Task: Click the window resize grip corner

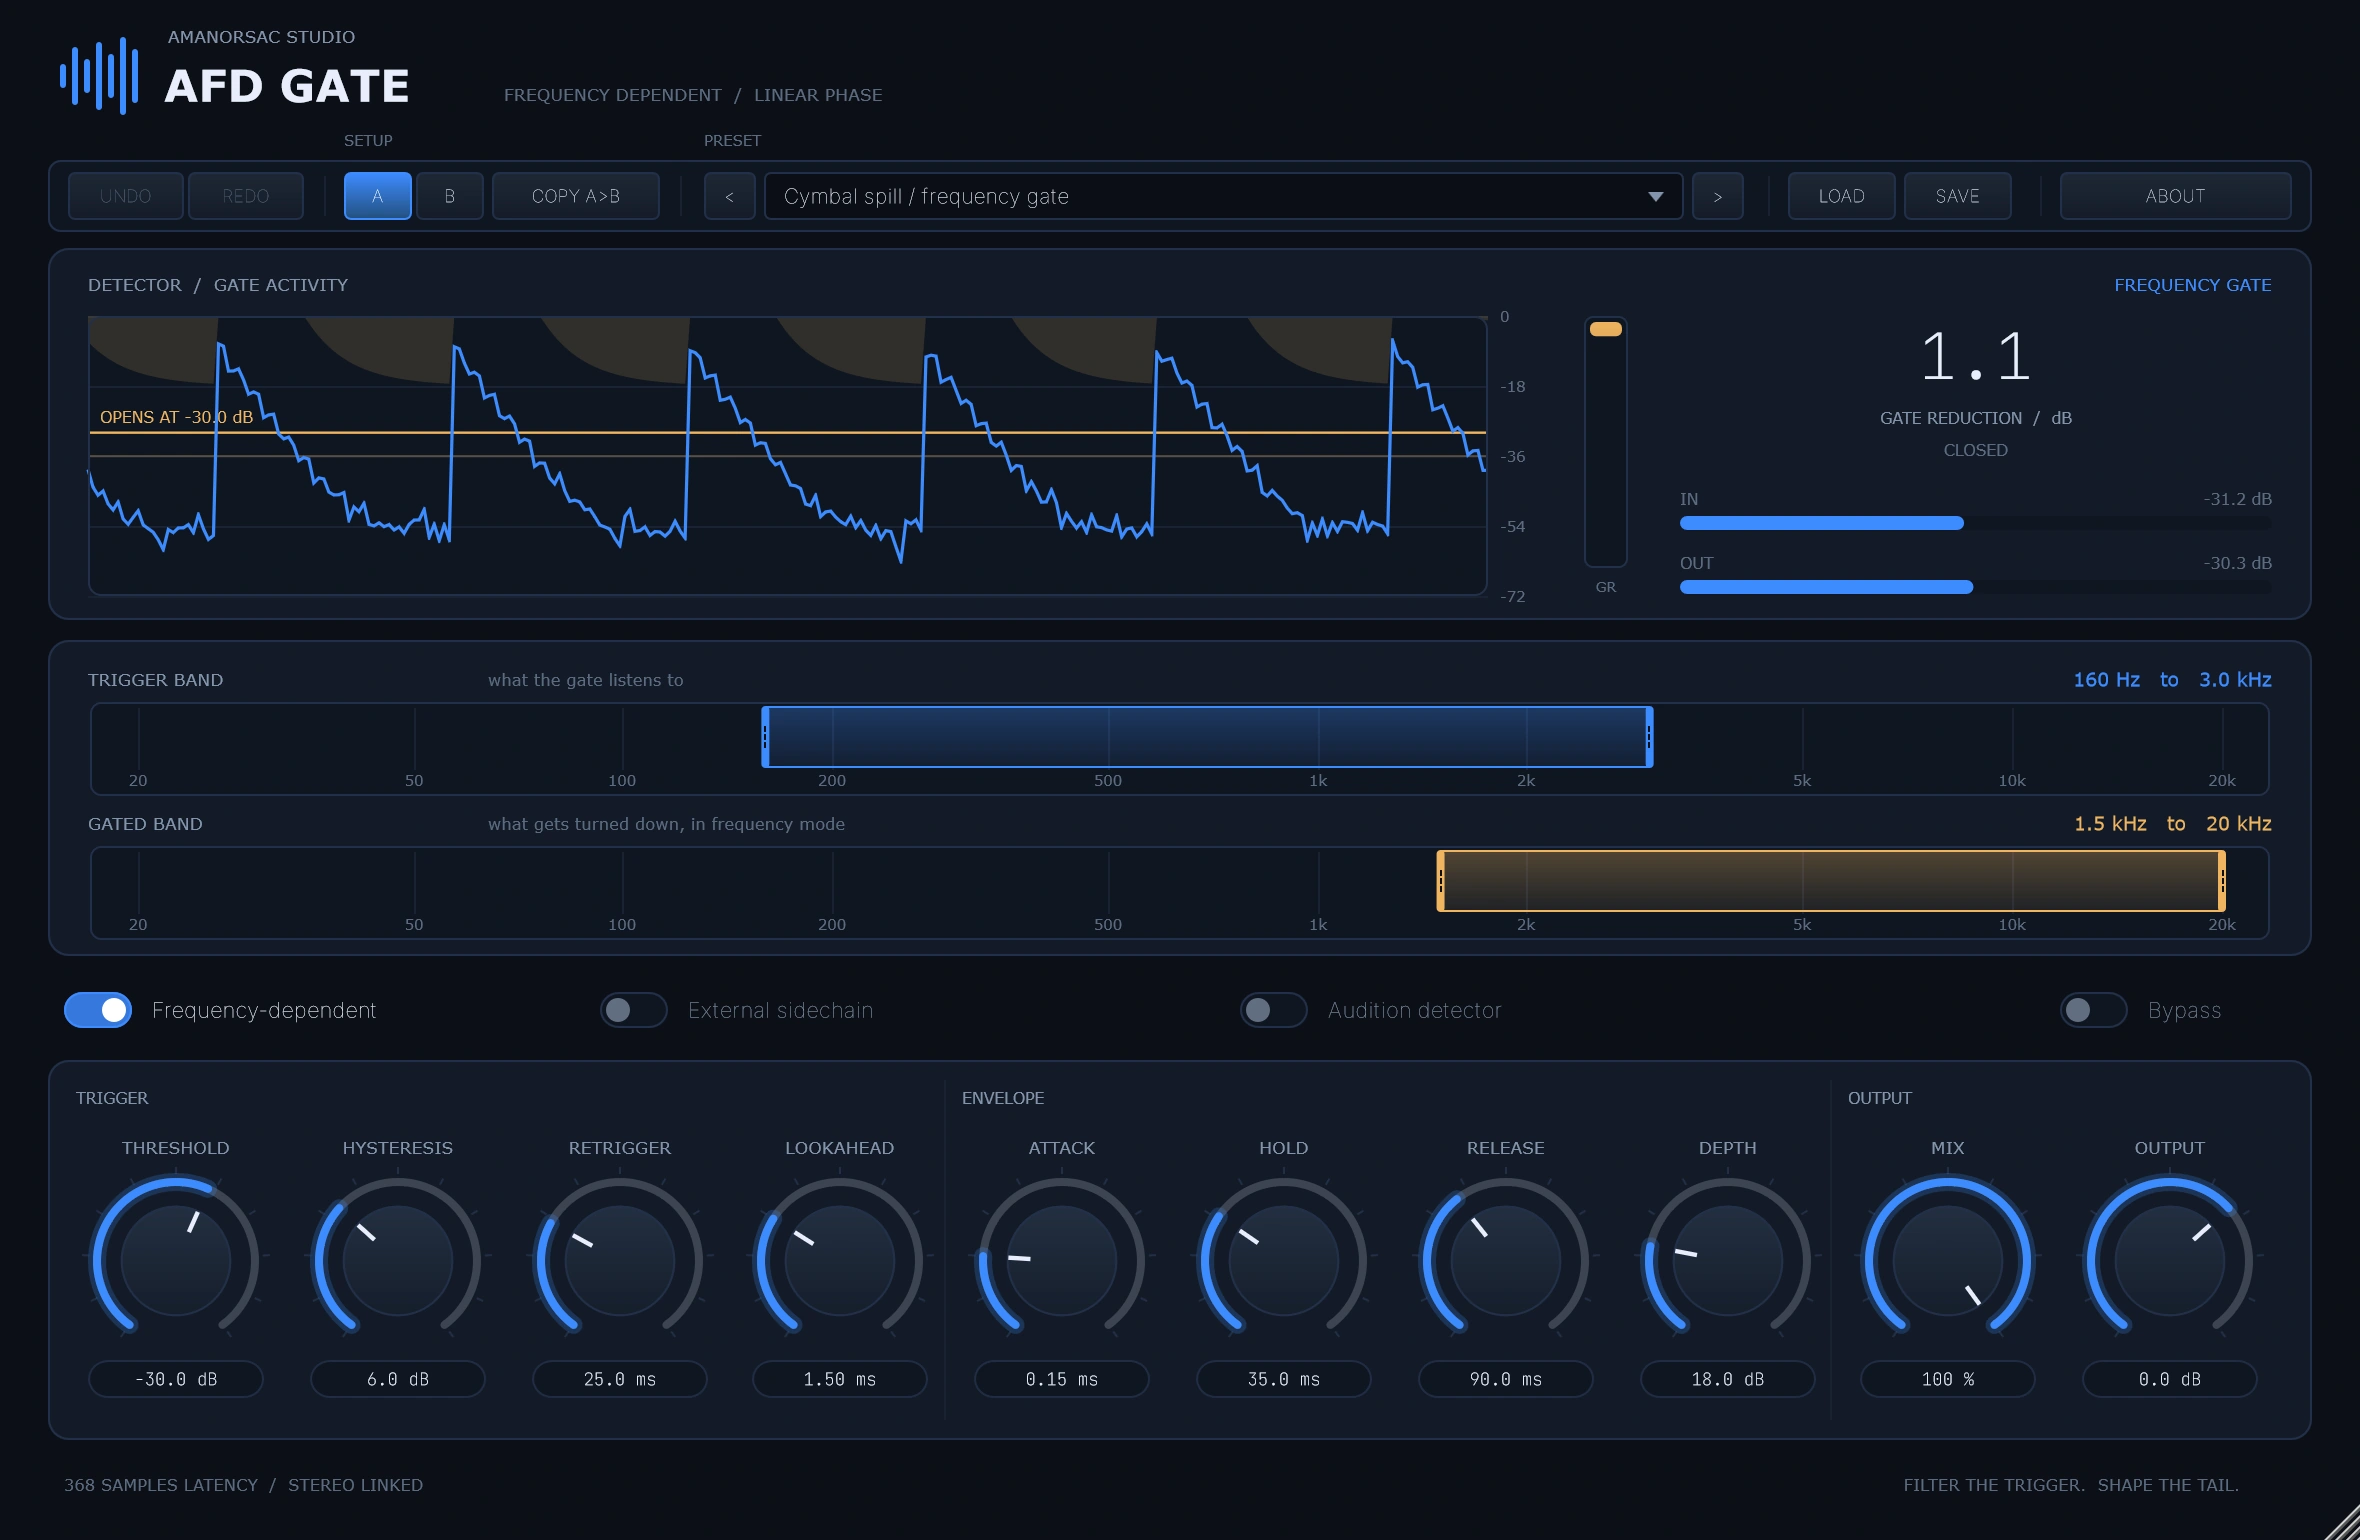Action: (x=2342, y=1522)
